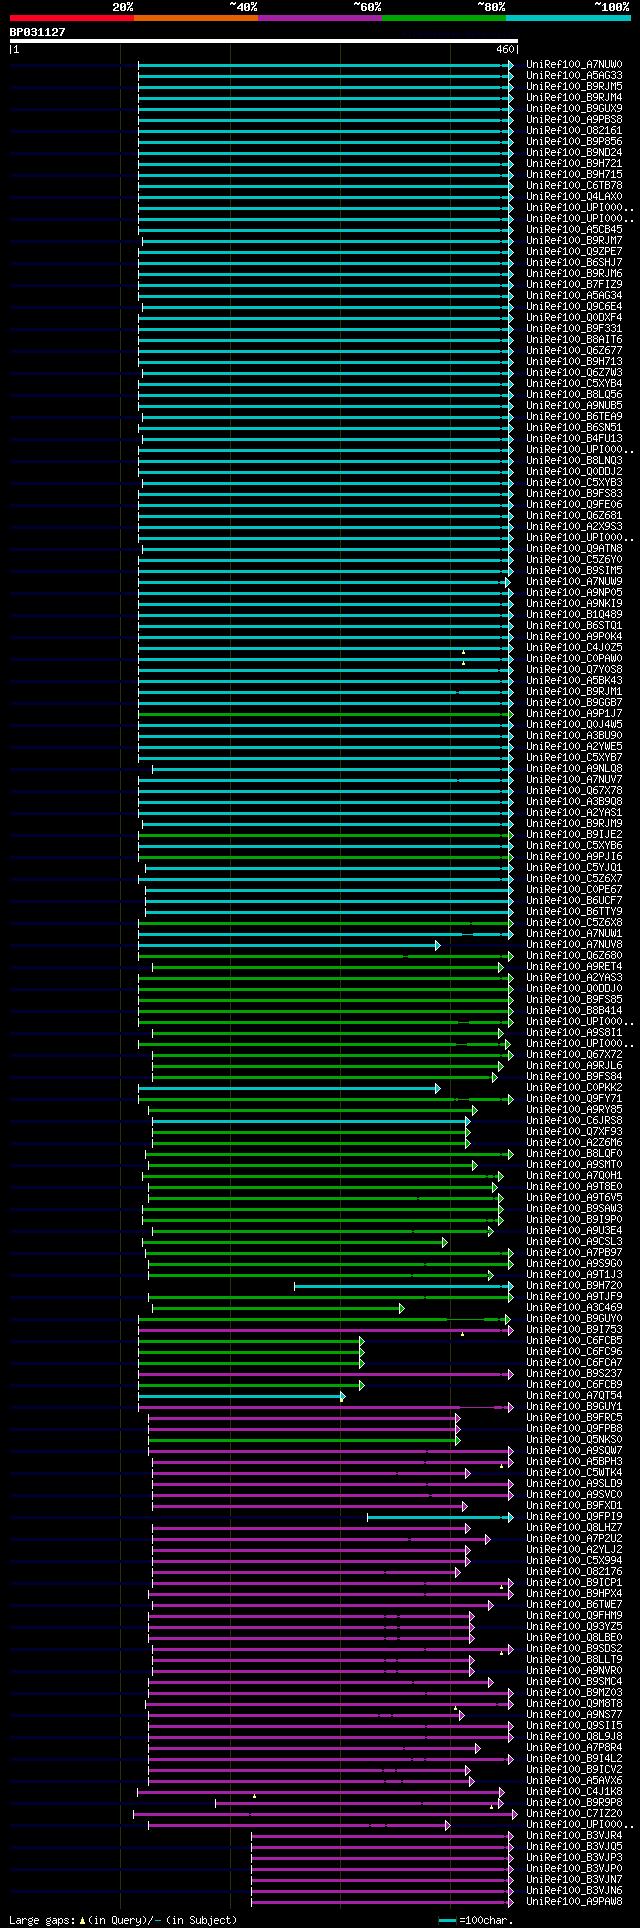Click the orange ~40% identity legend segment
The image size is (640, 1928).
[x=195, y=18]
